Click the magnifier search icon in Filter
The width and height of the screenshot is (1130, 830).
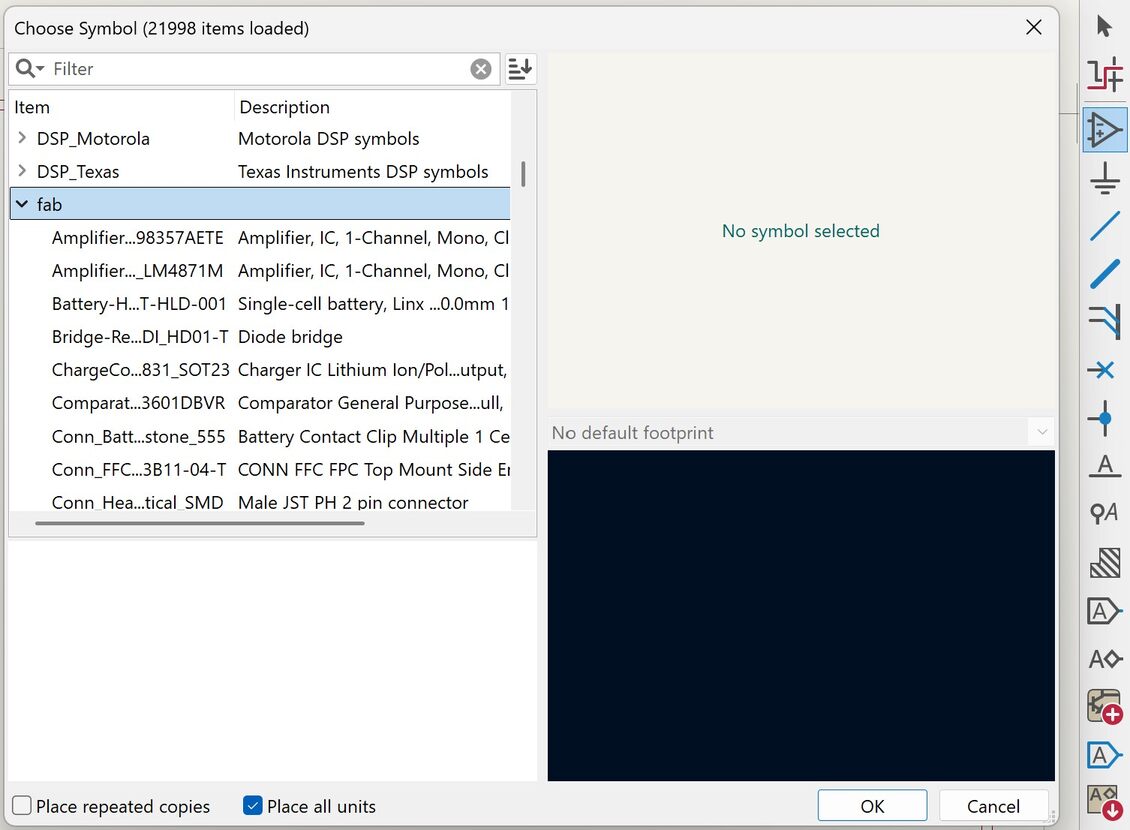[x=30, y=68]
